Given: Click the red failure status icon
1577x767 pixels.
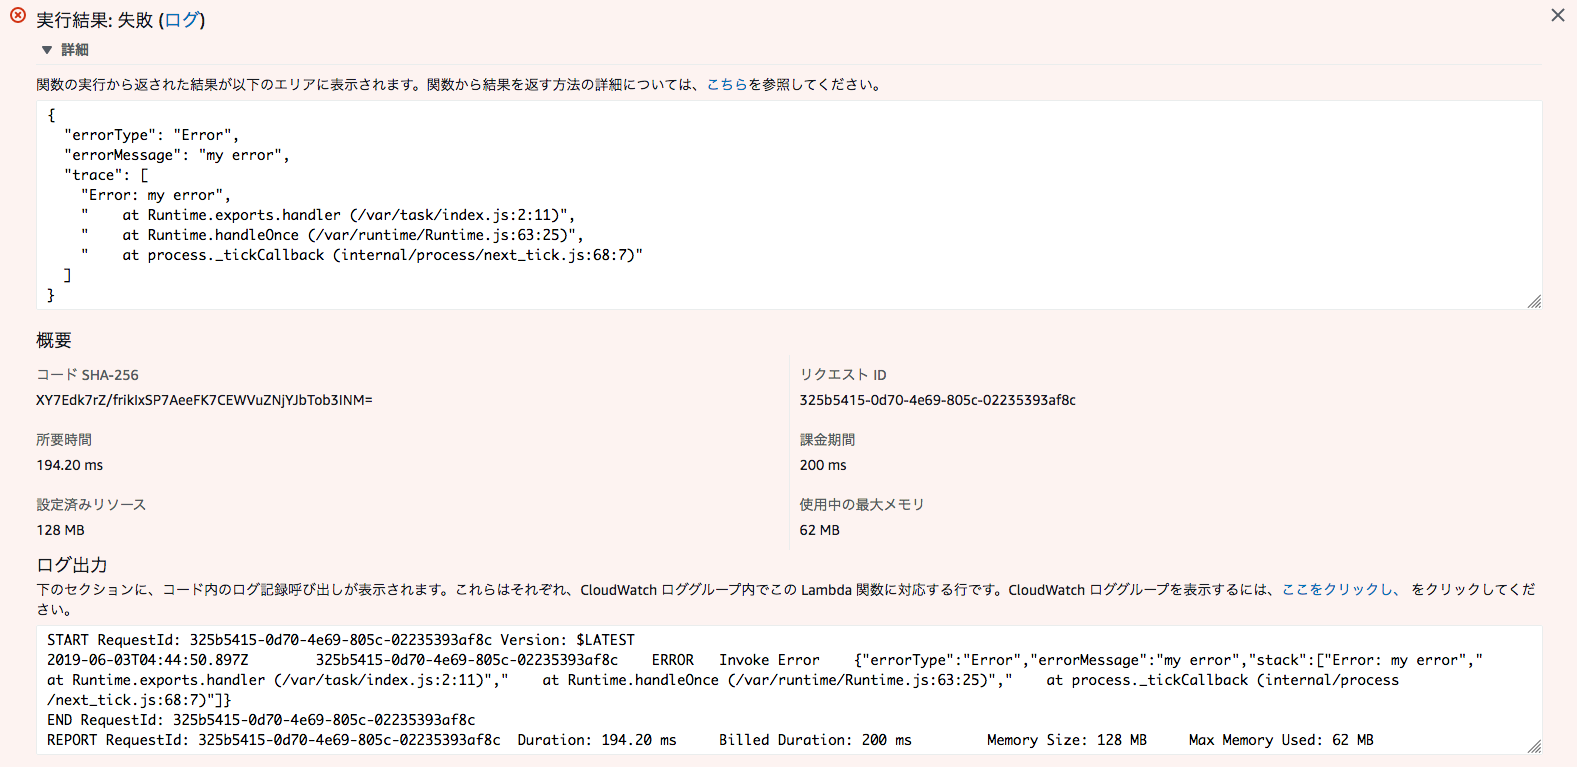Looking at the screenshot, I should (18, 15).
